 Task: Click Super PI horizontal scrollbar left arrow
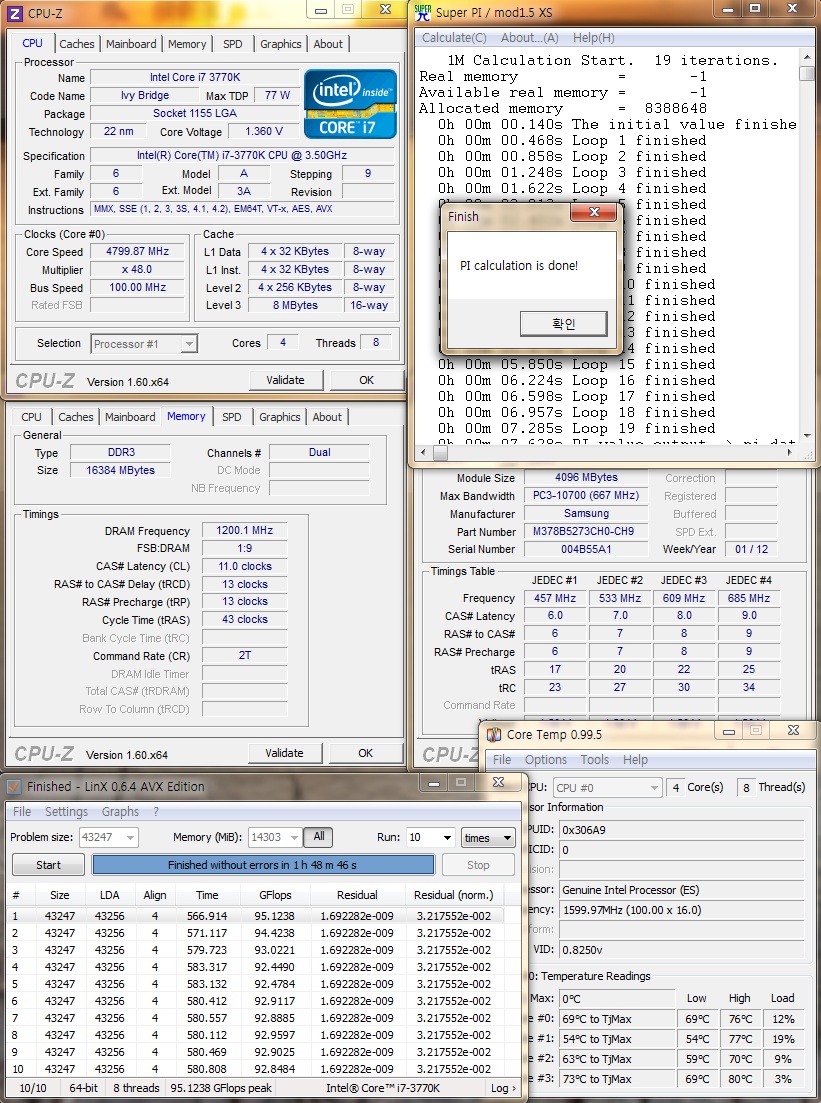423,452
